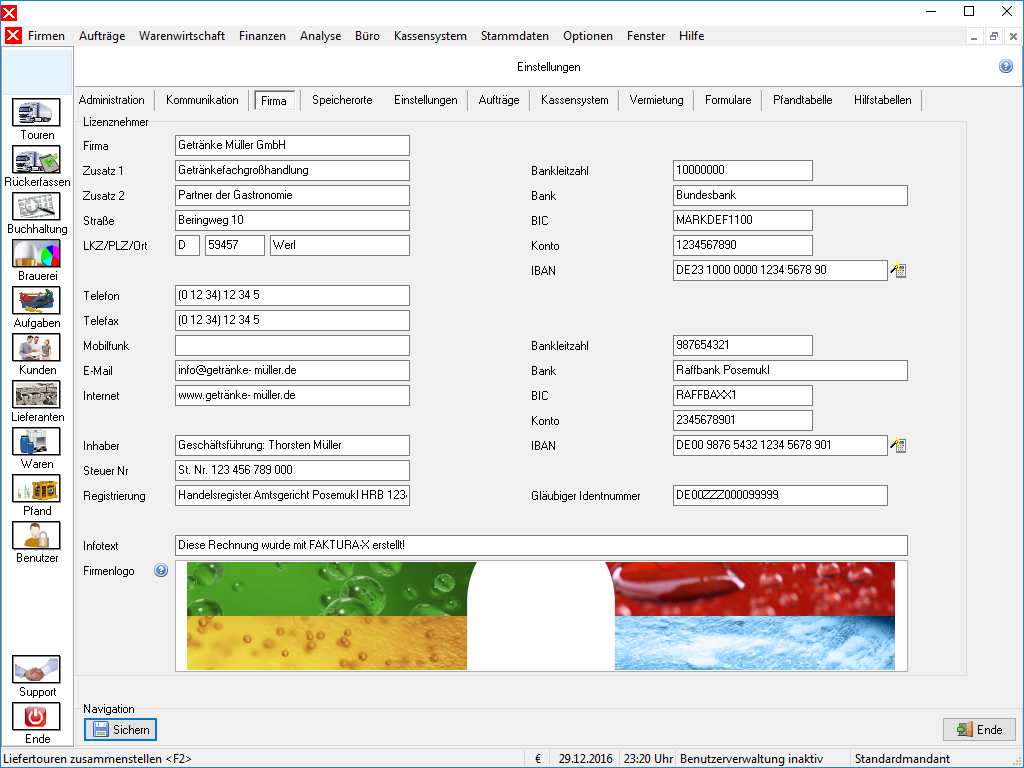Click the IBAN field starting with DE23

coord(780,270)
